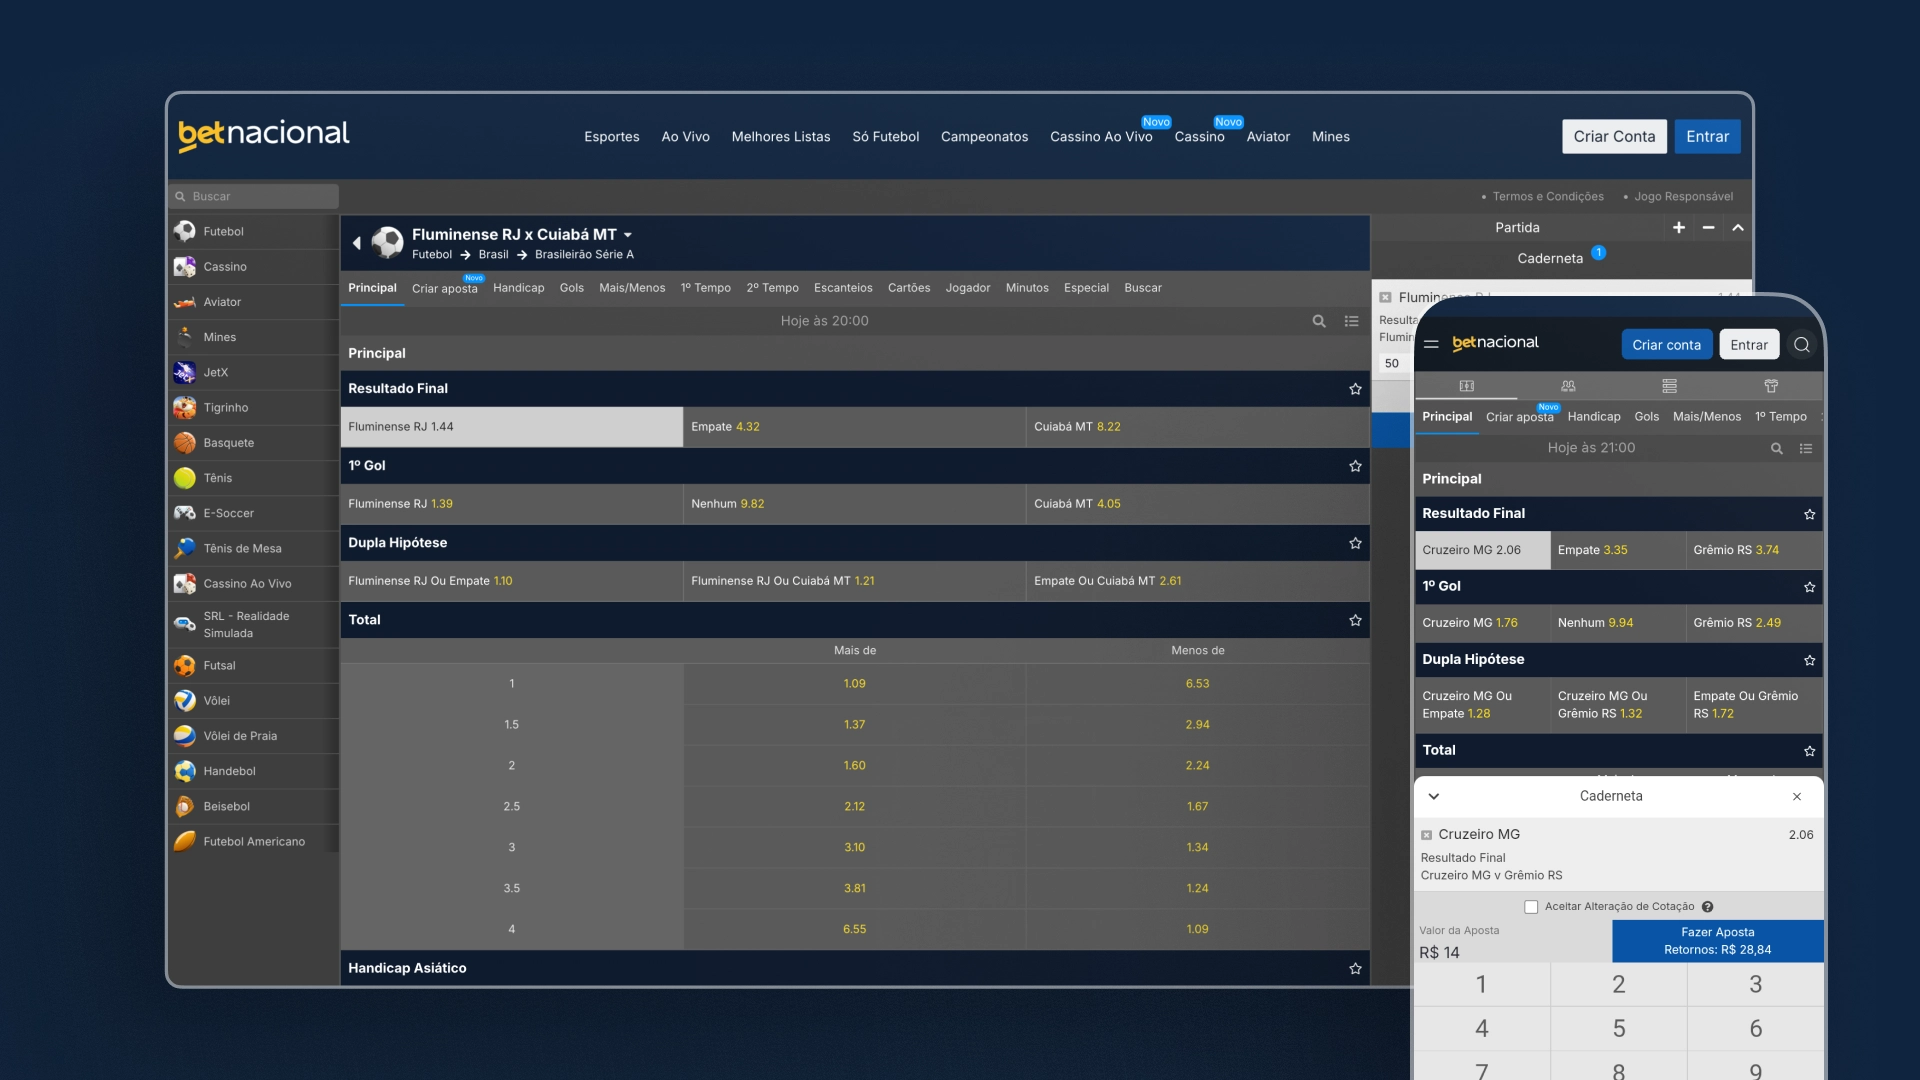Screen dimensions: 1920x1080
Task: Open Só Futebol in top menu
Action: 885,137
